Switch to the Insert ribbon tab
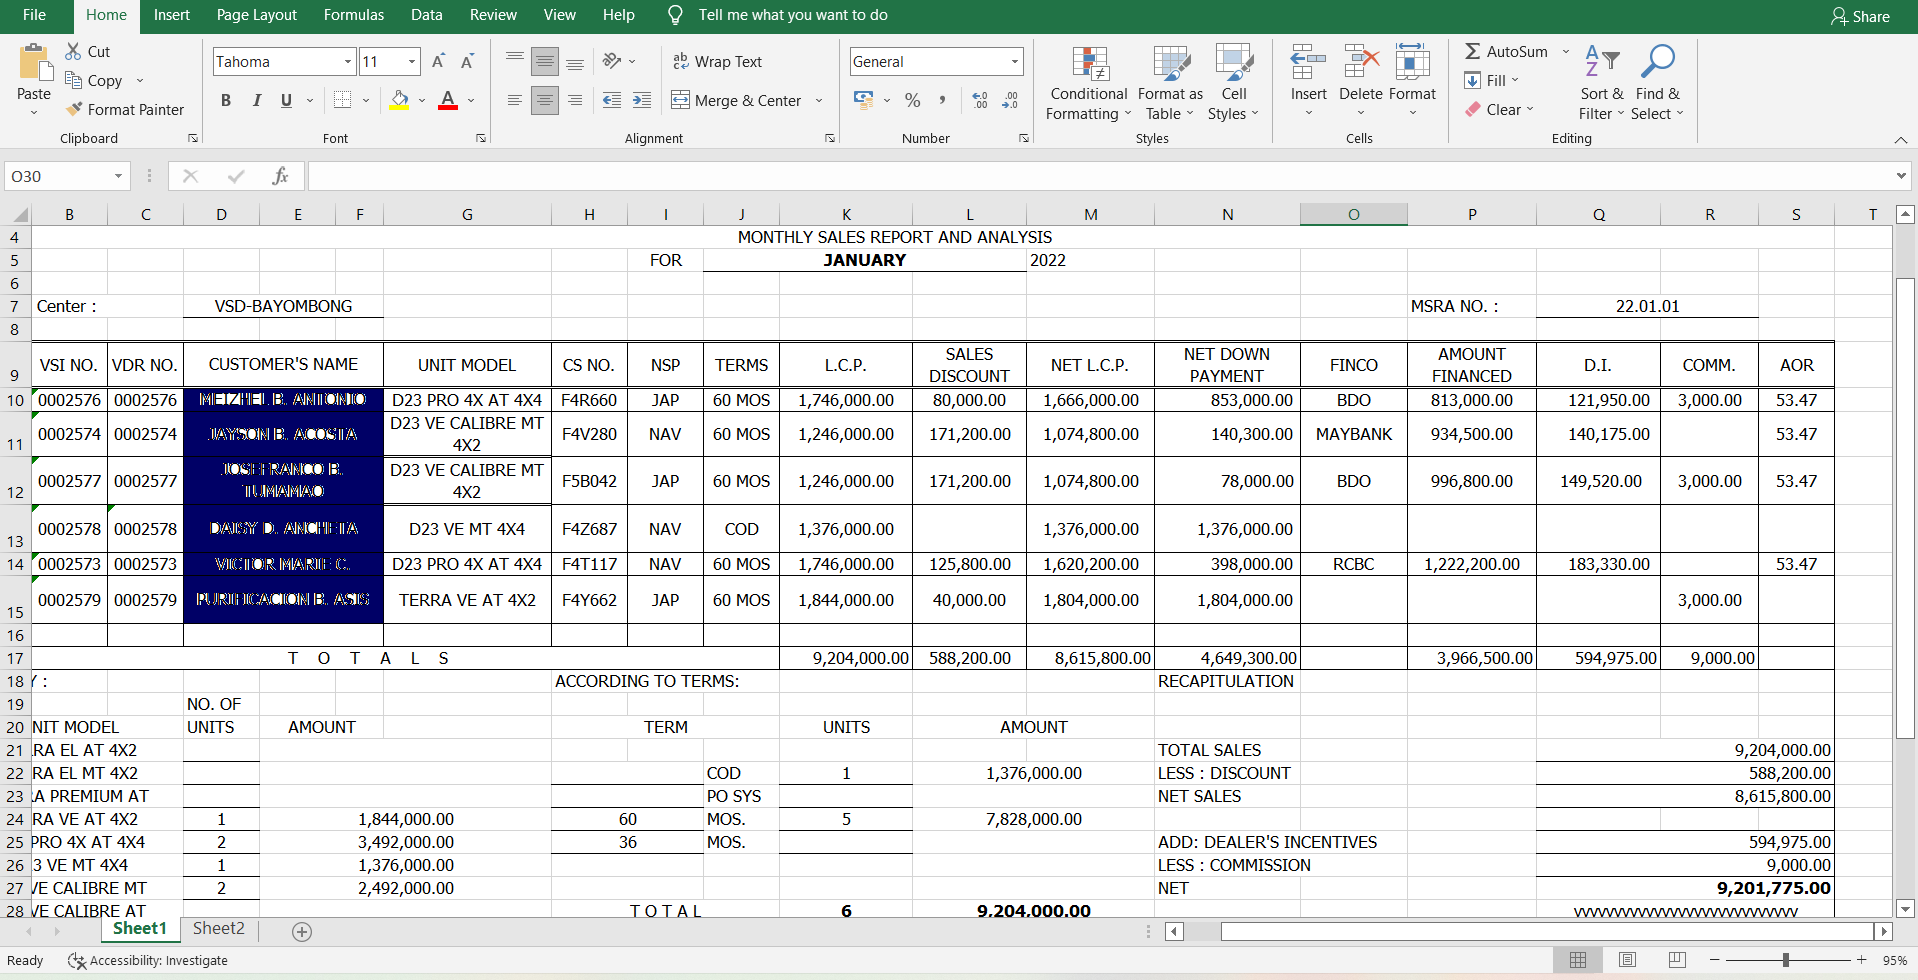 172,15
